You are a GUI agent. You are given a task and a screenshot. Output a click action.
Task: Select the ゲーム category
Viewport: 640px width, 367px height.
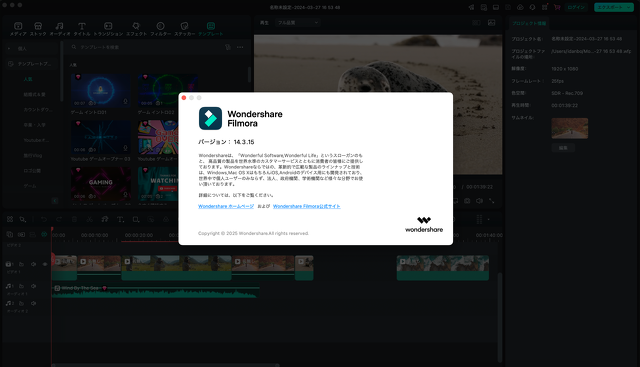point(29,186)
